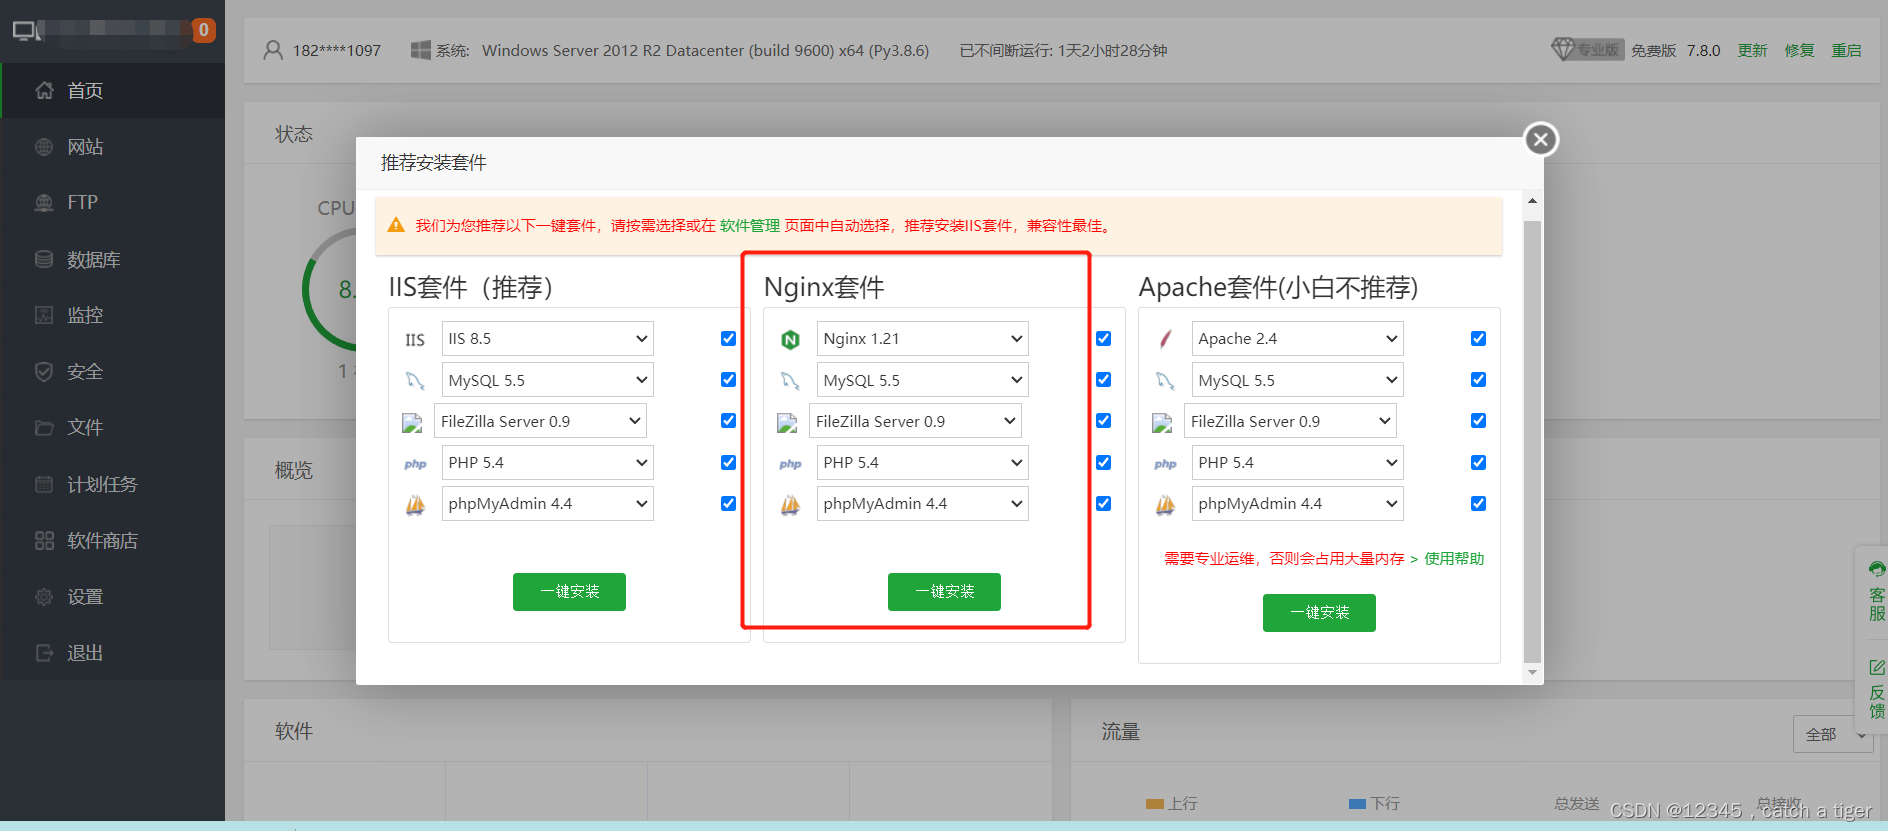The height and width of the screenshot is (831, 1888).
Task: Click the warning triangle icon in notice
Action: (x=396, y=225)
